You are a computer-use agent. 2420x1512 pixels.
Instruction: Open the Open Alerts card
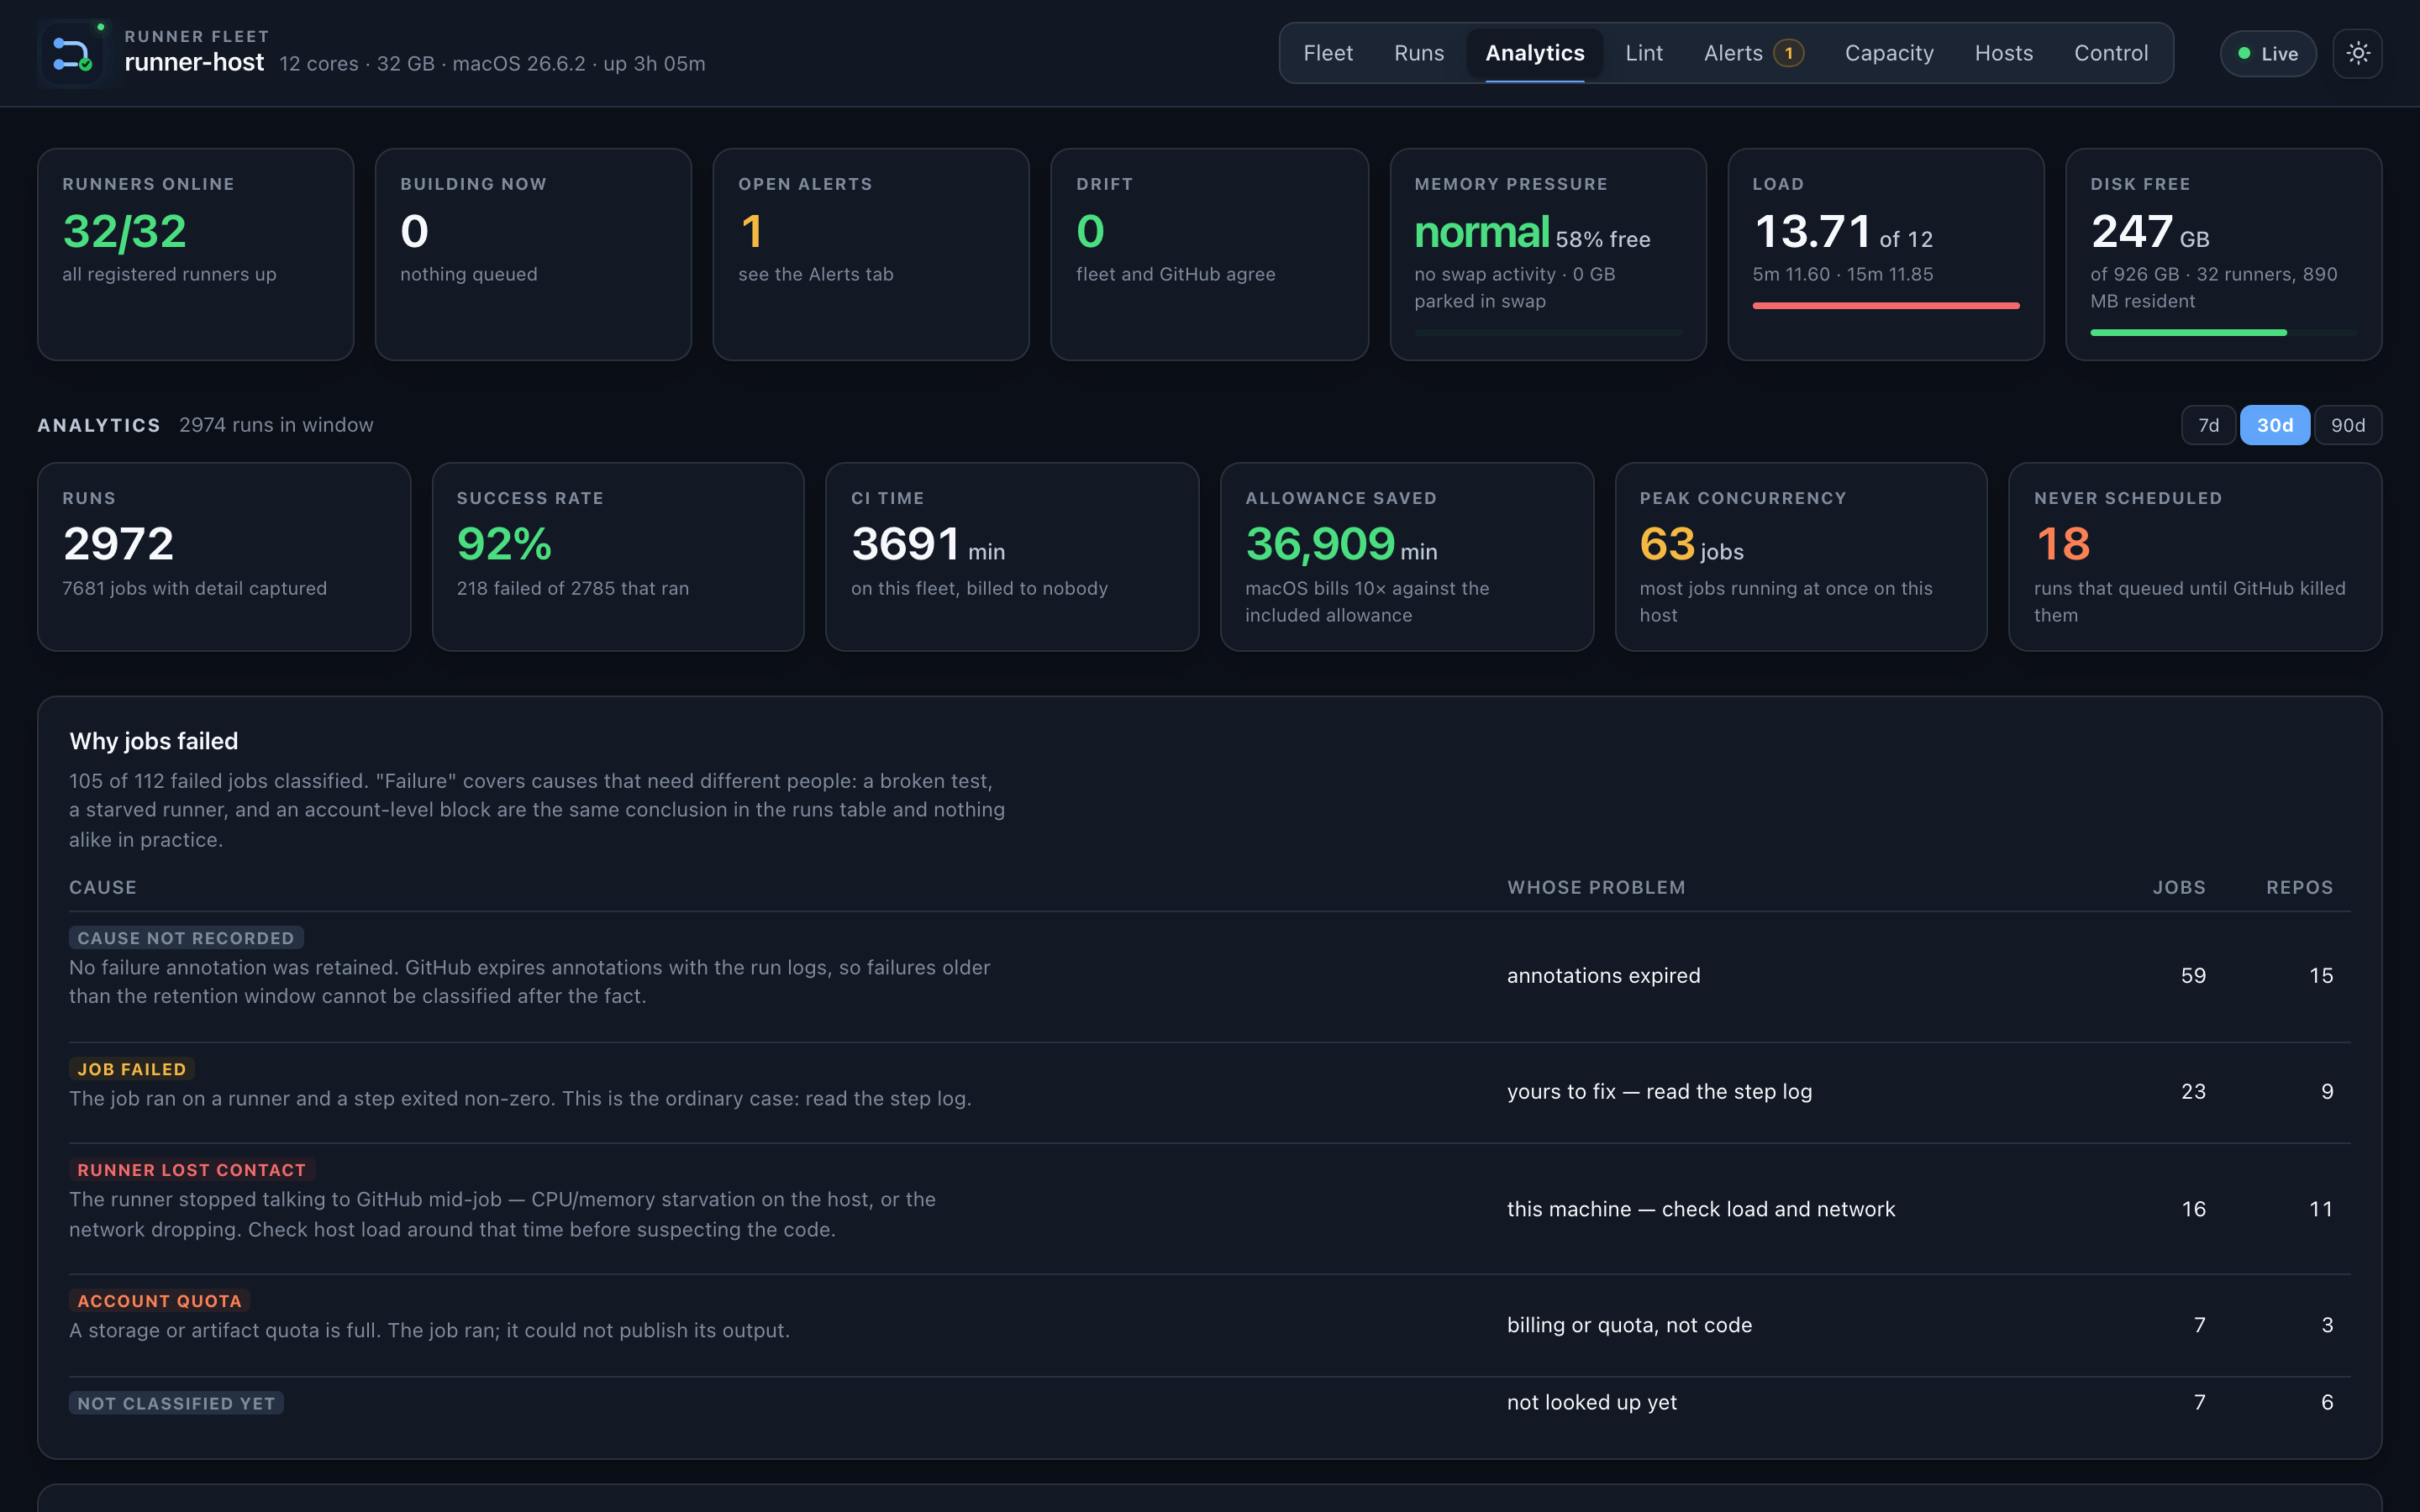(x=871, y=254)
